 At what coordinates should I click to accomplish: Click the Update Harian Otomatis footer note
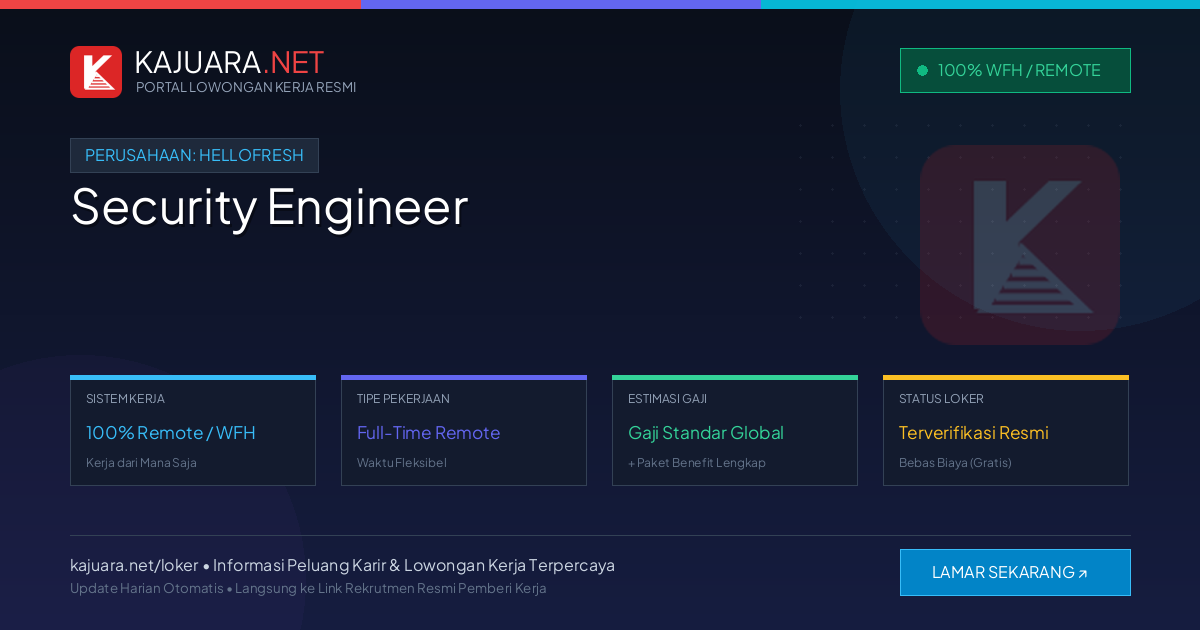click(x=147, y=588)
